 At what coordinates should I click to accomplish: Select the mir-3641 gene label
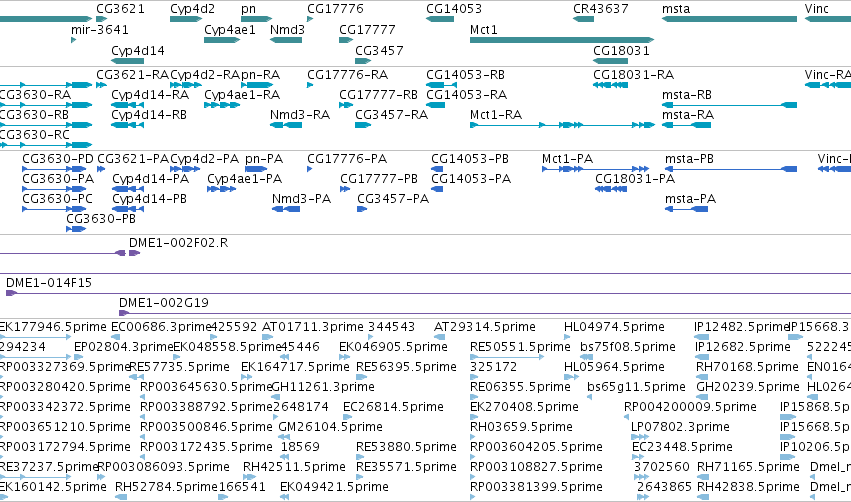tap(99, 29)
